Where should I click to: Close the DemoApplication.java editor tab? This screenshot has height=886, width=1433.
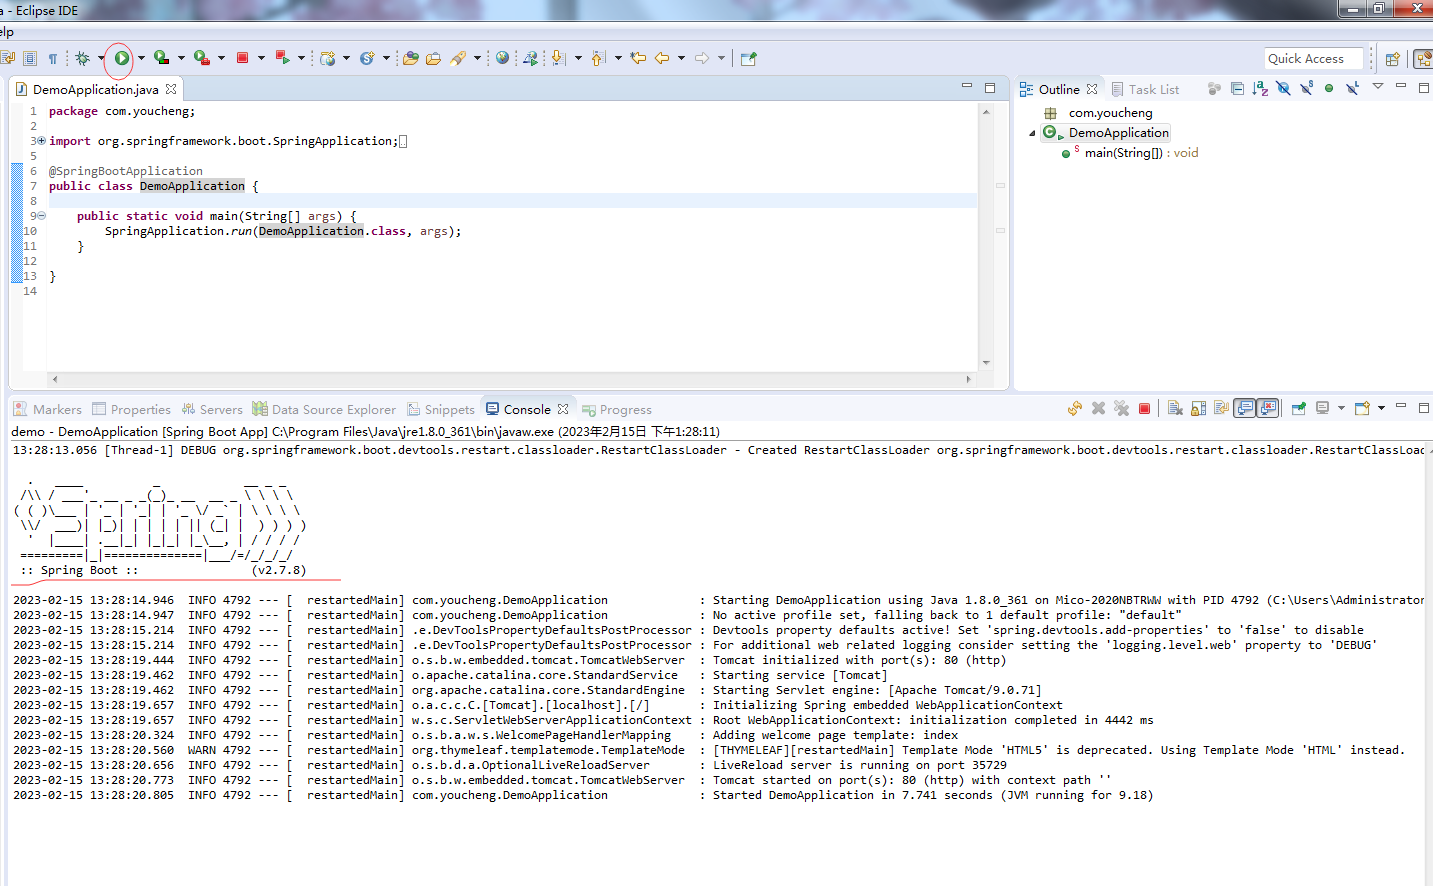coord(171,89)
